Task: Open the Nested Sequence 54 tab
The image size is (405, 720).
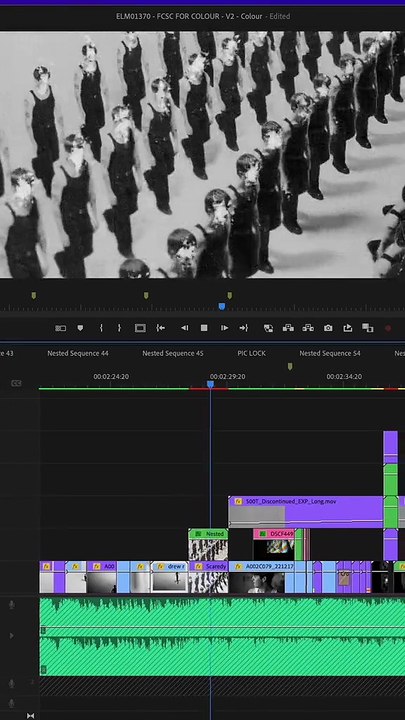Action: (330, 353)
